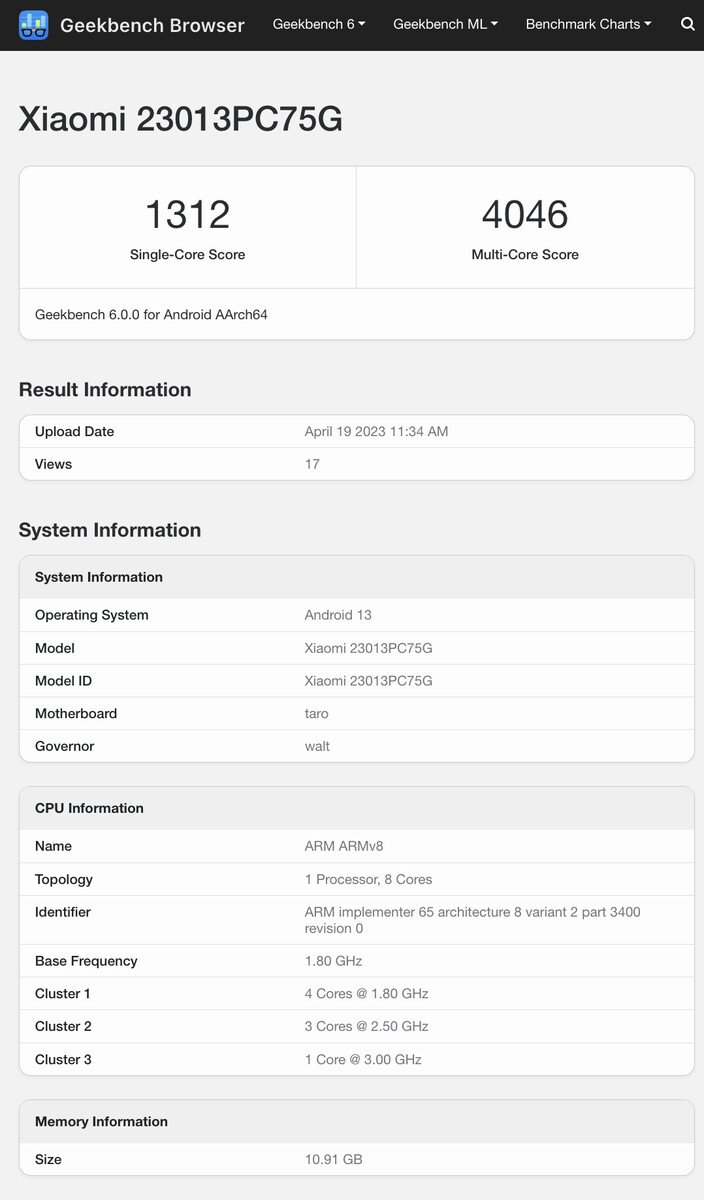
Task: Click the Model ID value Xiaomi 23013PC75G
Action: [x=369, y=681]
